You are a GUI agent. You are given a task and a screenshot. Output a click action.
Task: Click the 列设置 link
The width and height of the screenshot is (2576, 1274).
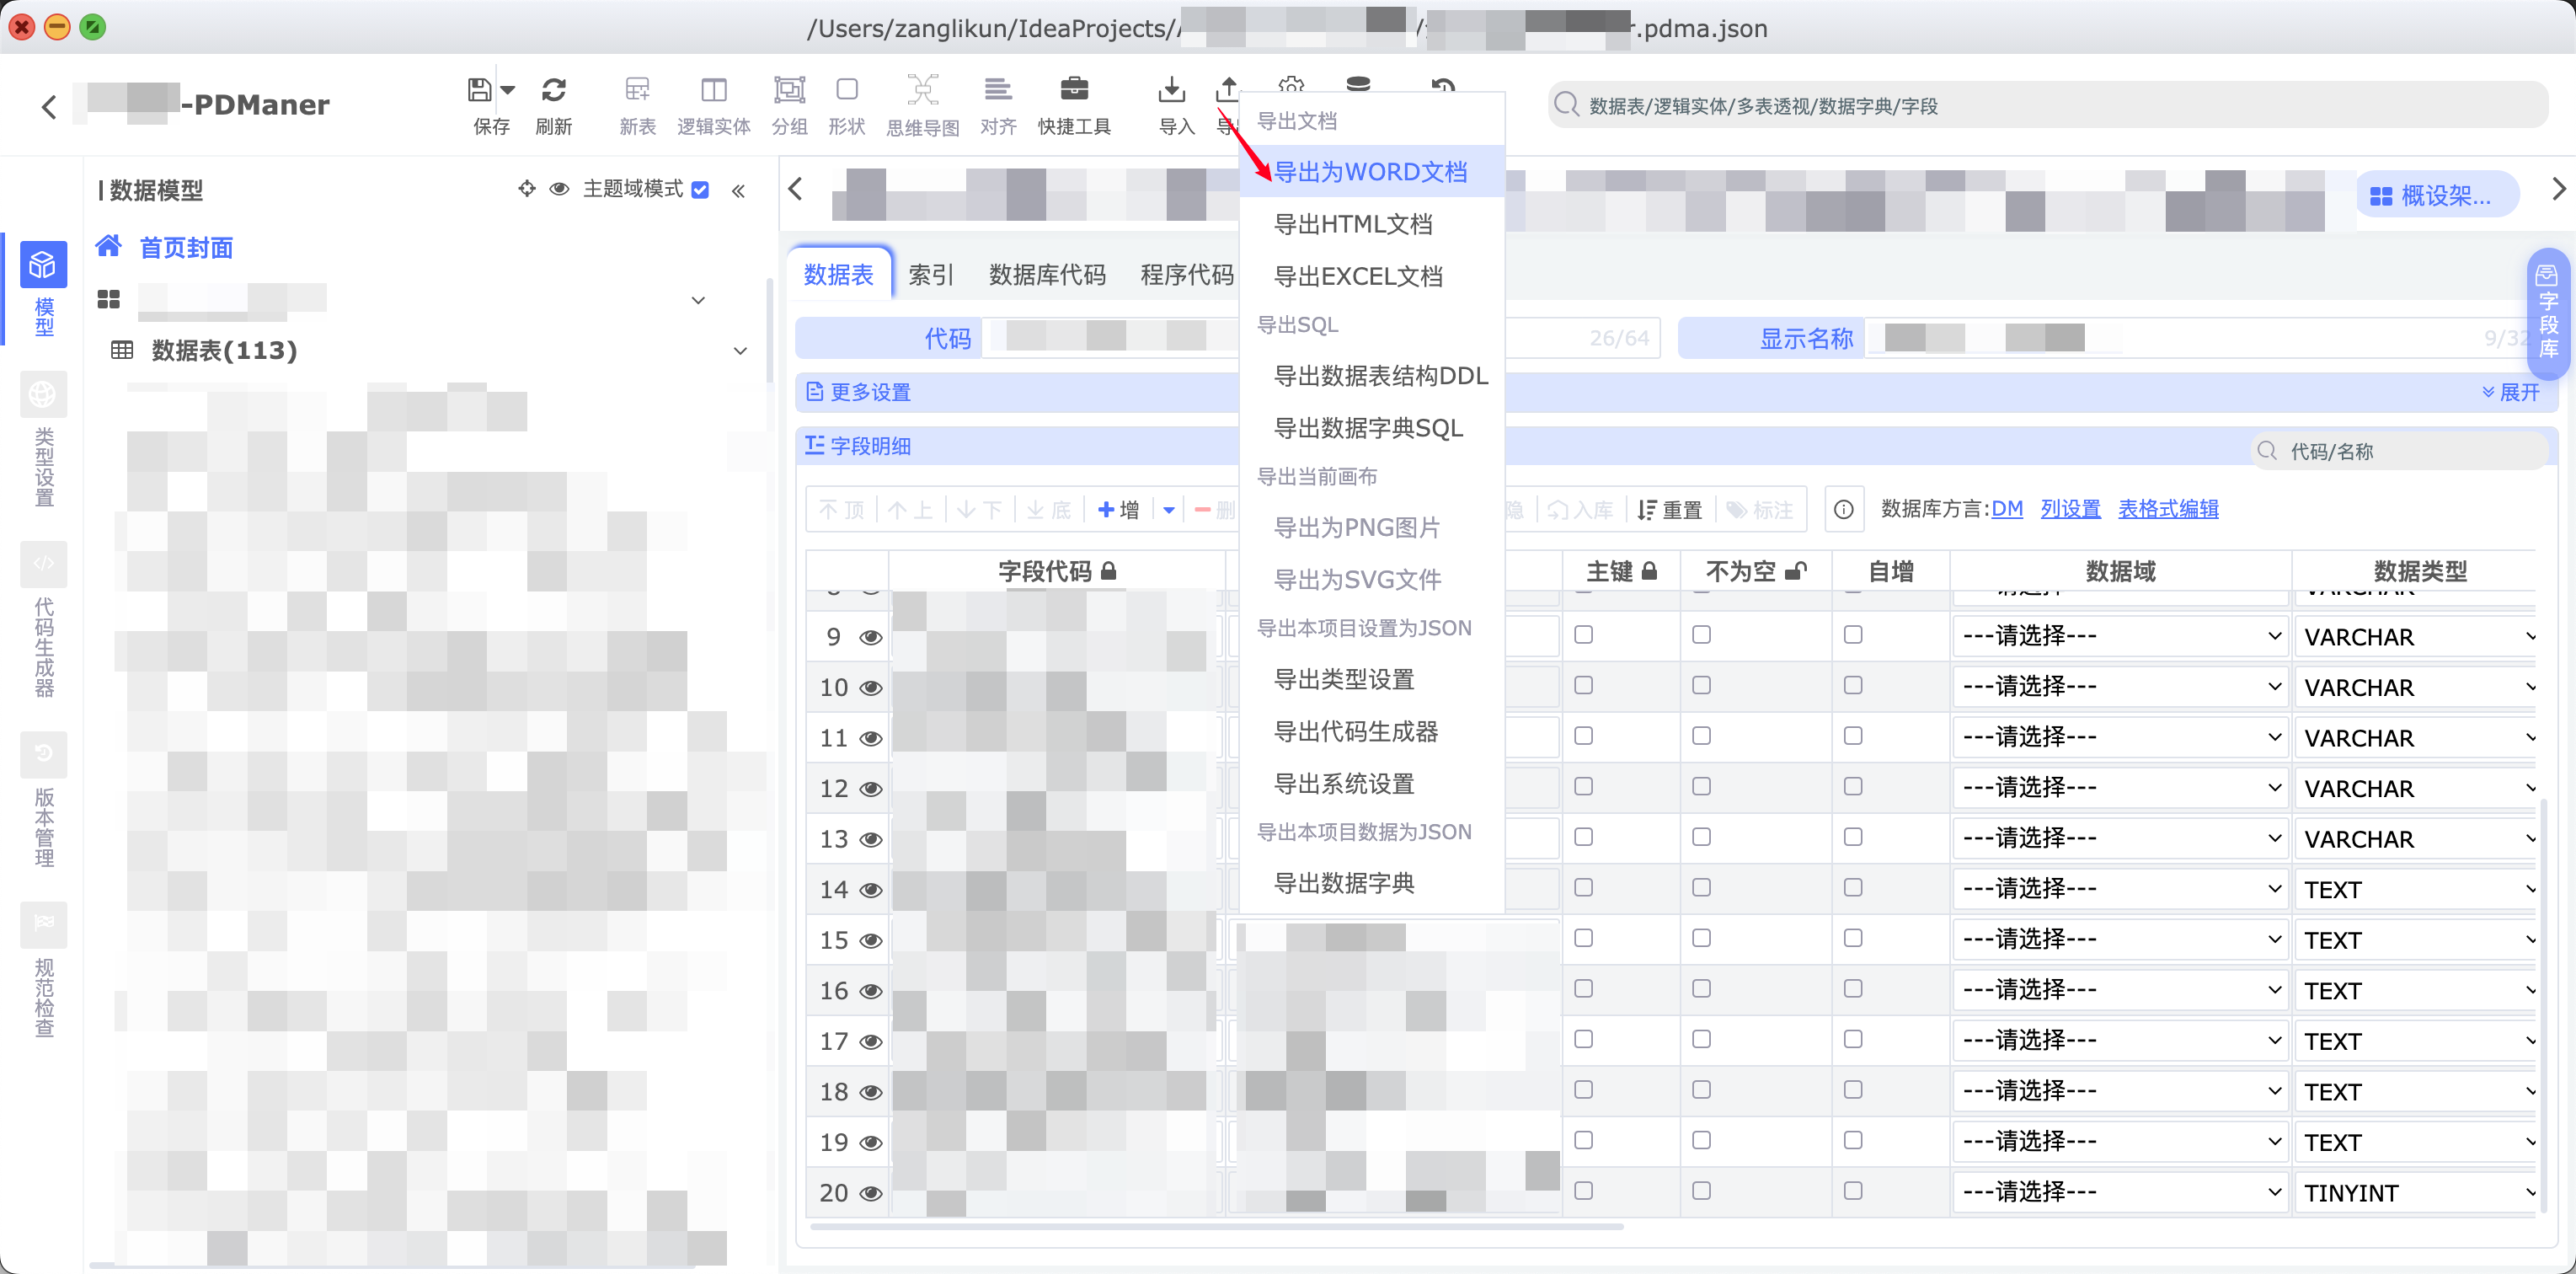2070,509
